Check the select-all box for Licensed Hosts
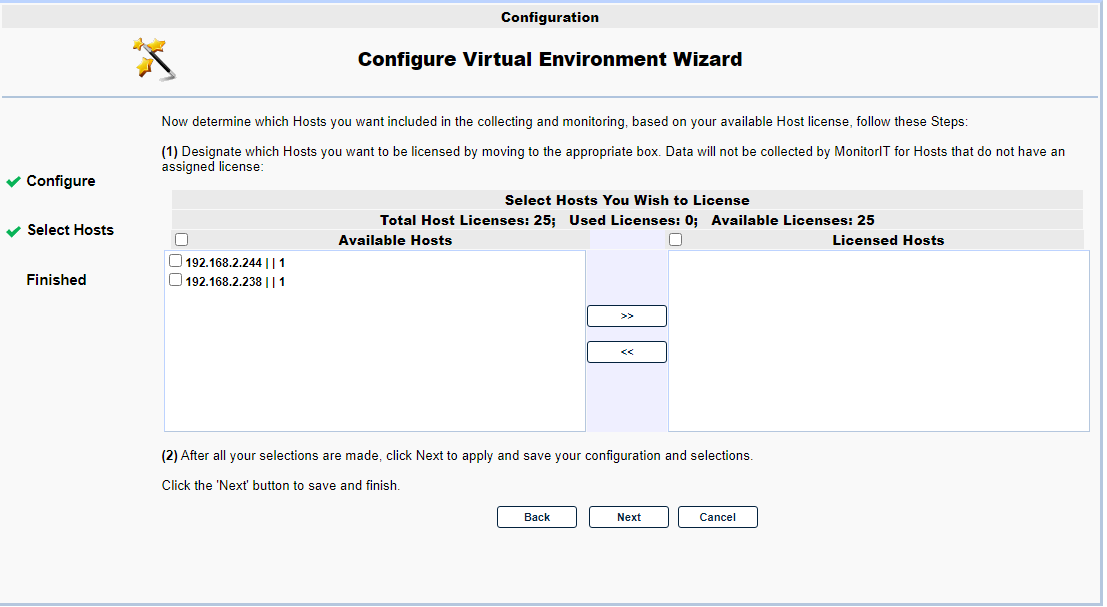Image resolution: width=1107 pixels, height=607 pixels. (x=676, y=240)
